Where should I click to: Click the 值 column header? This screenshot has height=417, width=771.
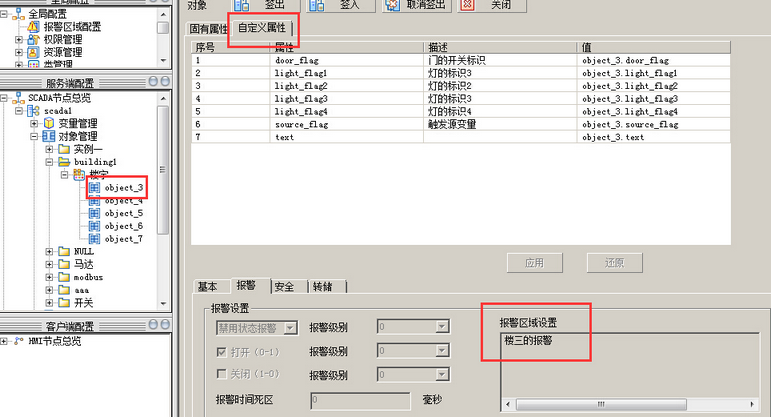point(653,47)
